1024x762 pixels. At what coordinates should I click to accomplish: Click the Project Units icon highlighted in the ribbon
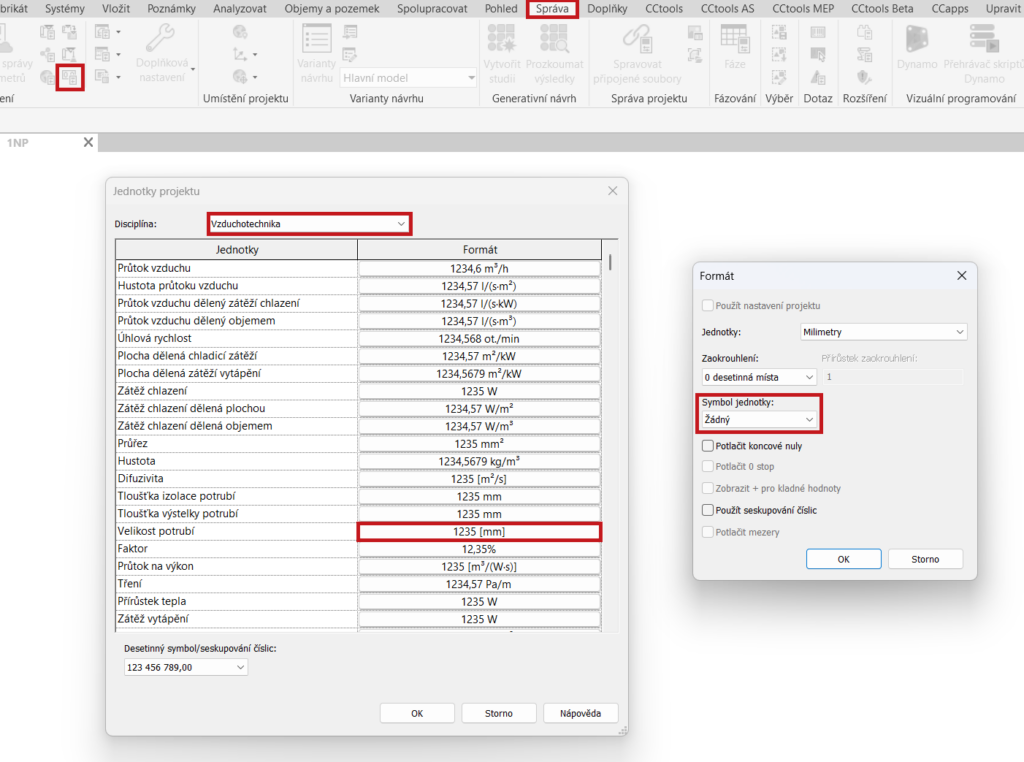pyautogui.click(x=70, y=76)
